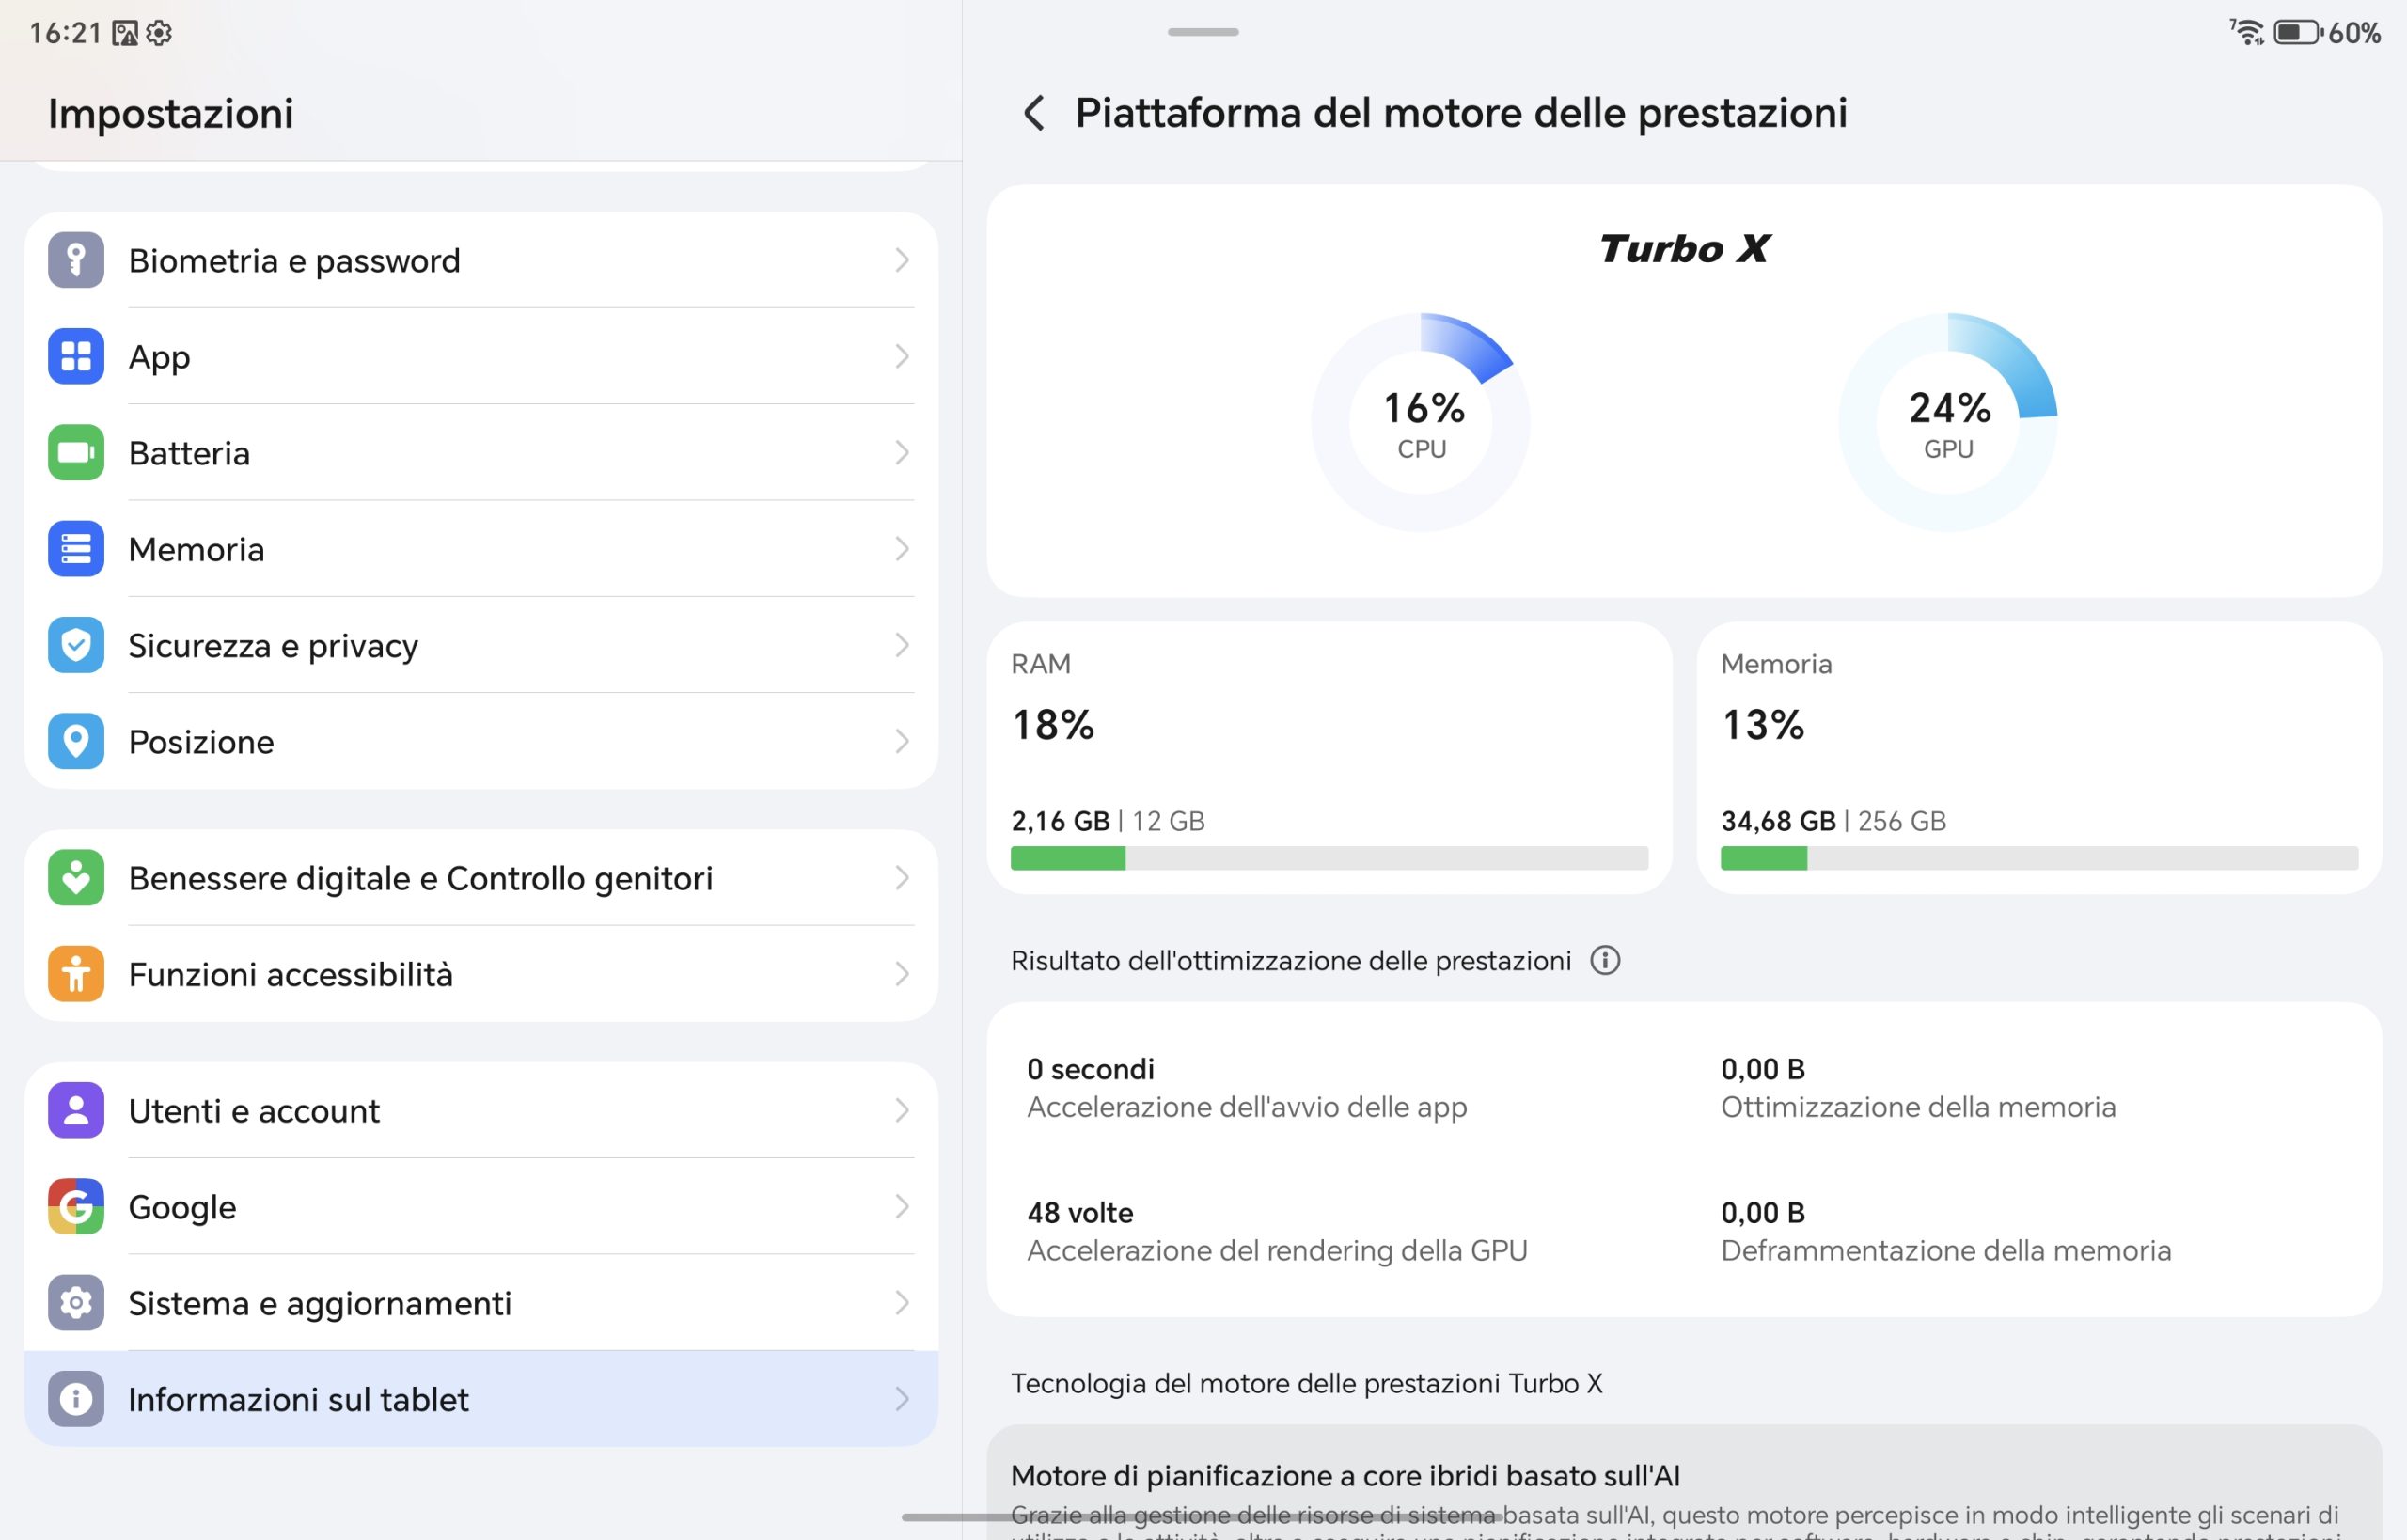Tap the back arrow next to the page title
Image resolution: width=2407 pixels, height=1540 pixels.
pos(1035,113)
